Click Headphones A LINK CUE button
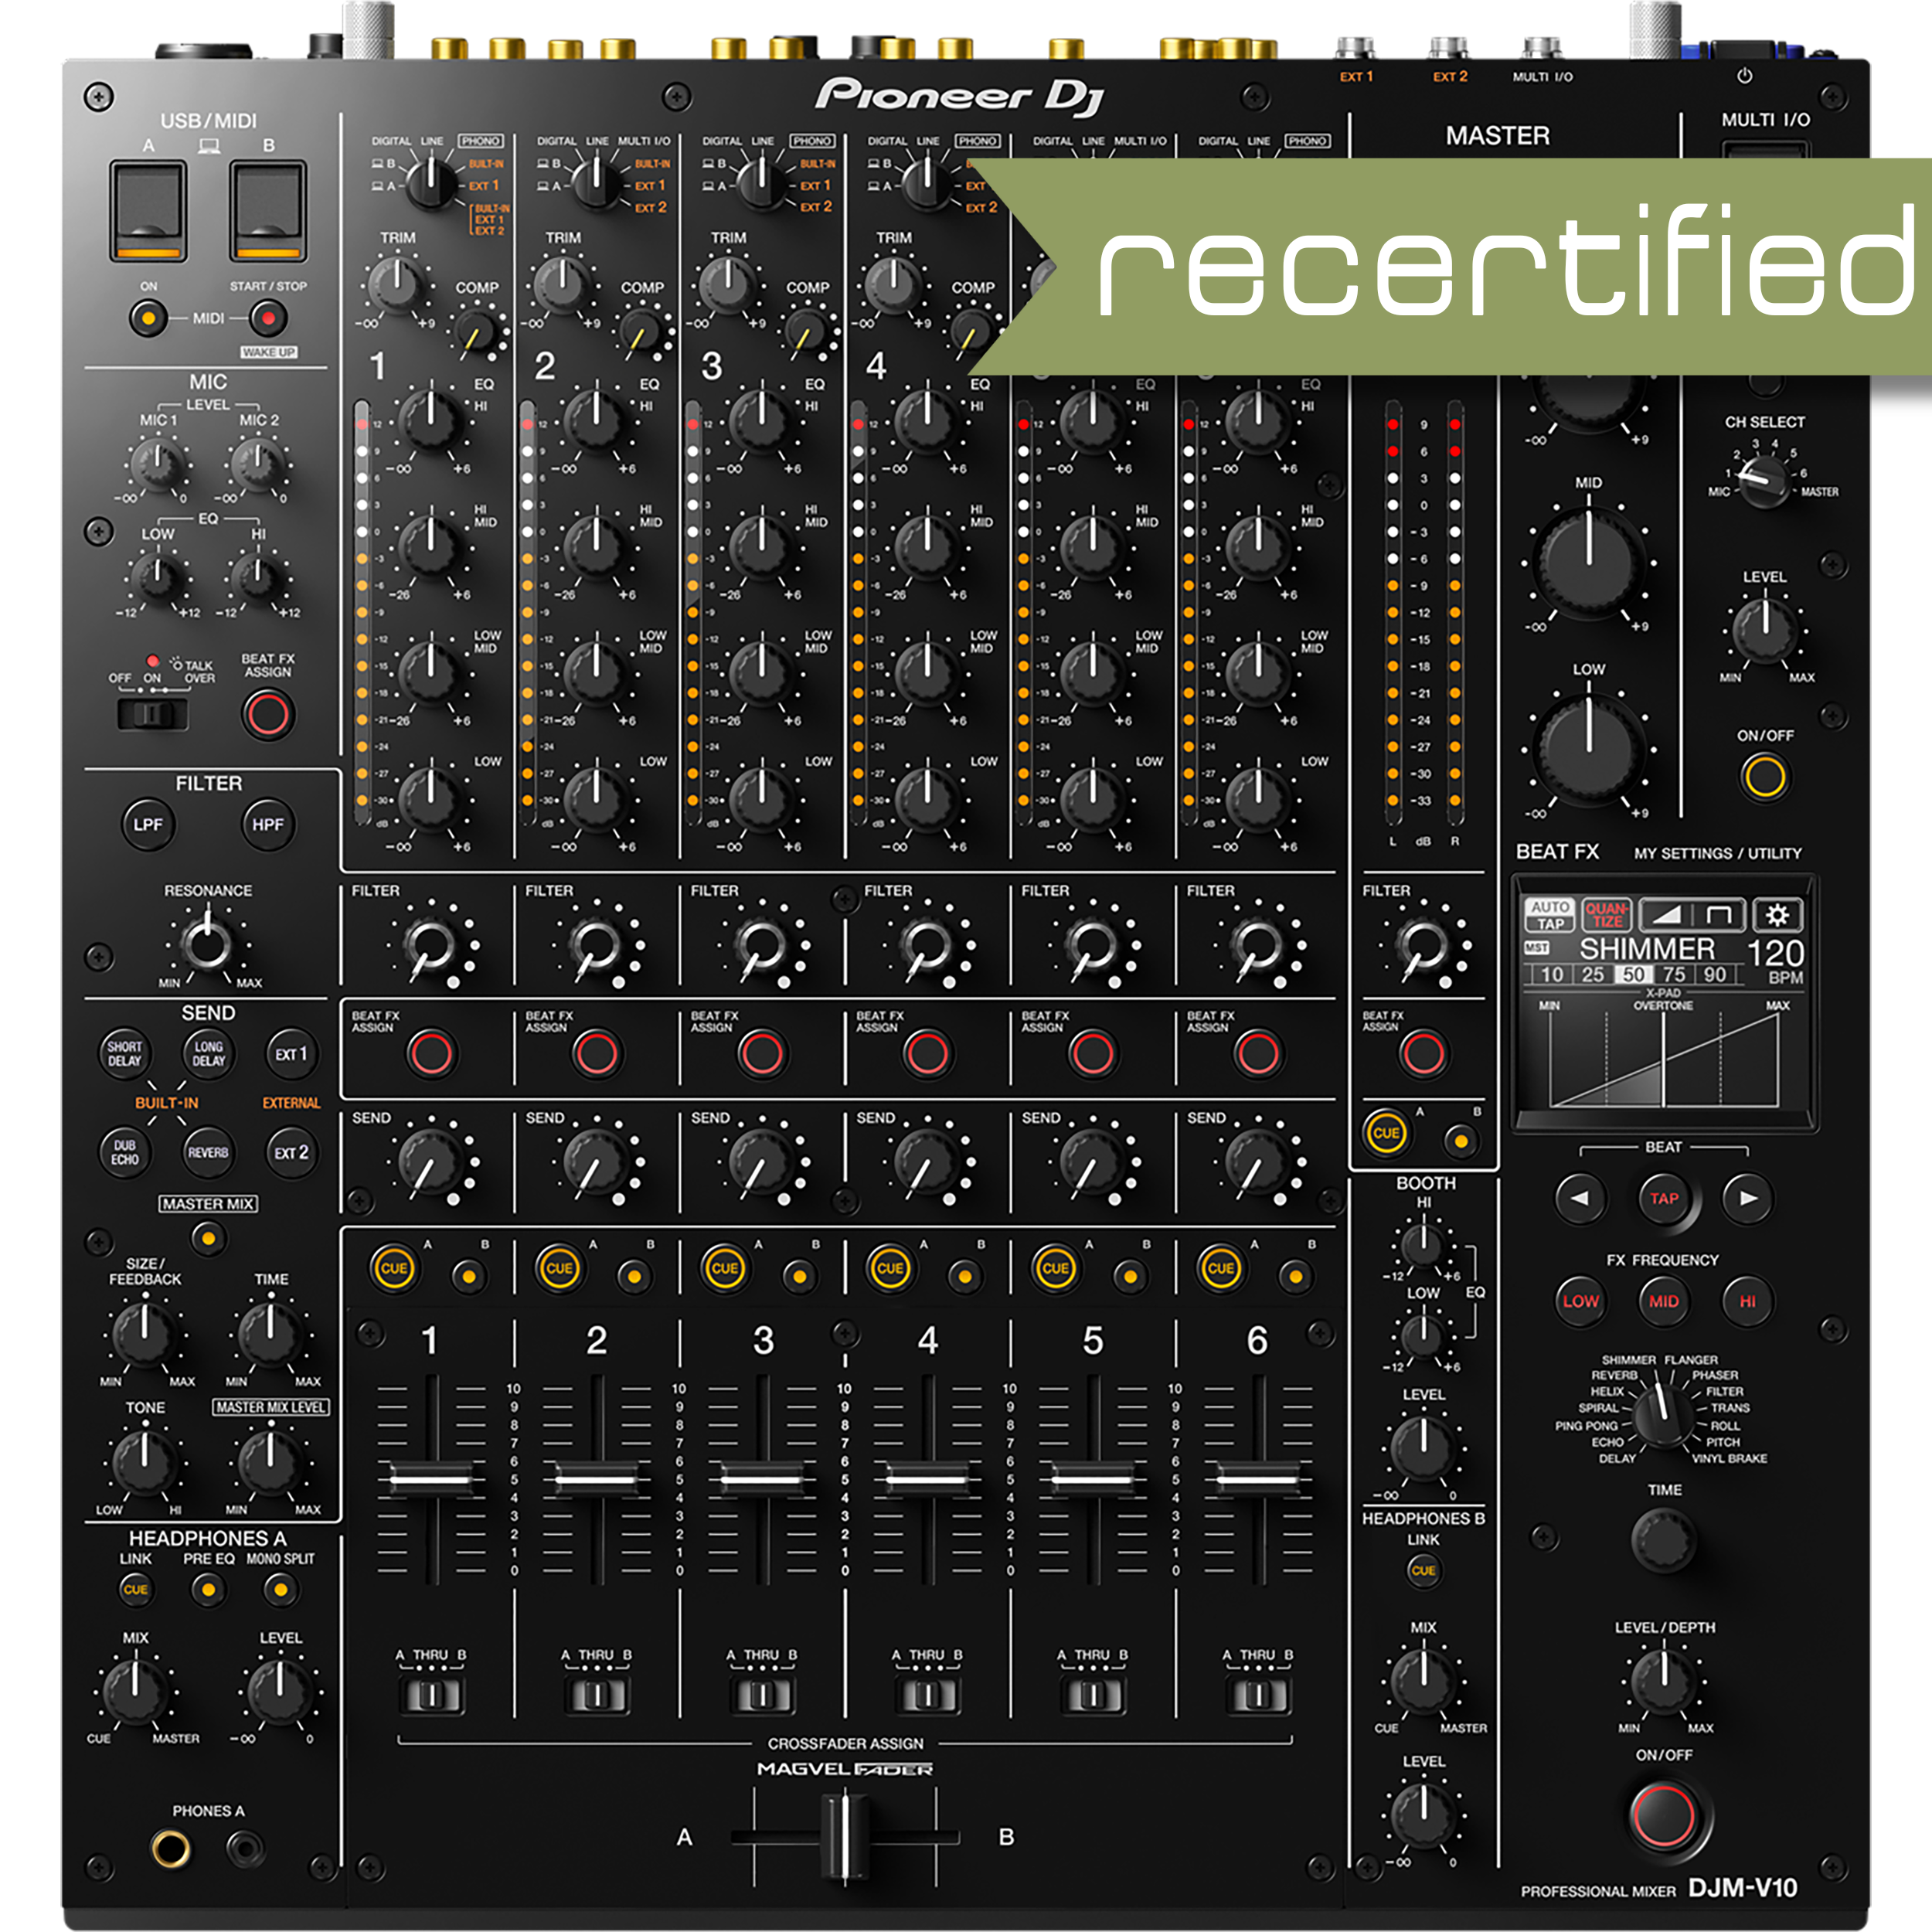This screenshot has width=1932, height=1932. point(135,1589)
